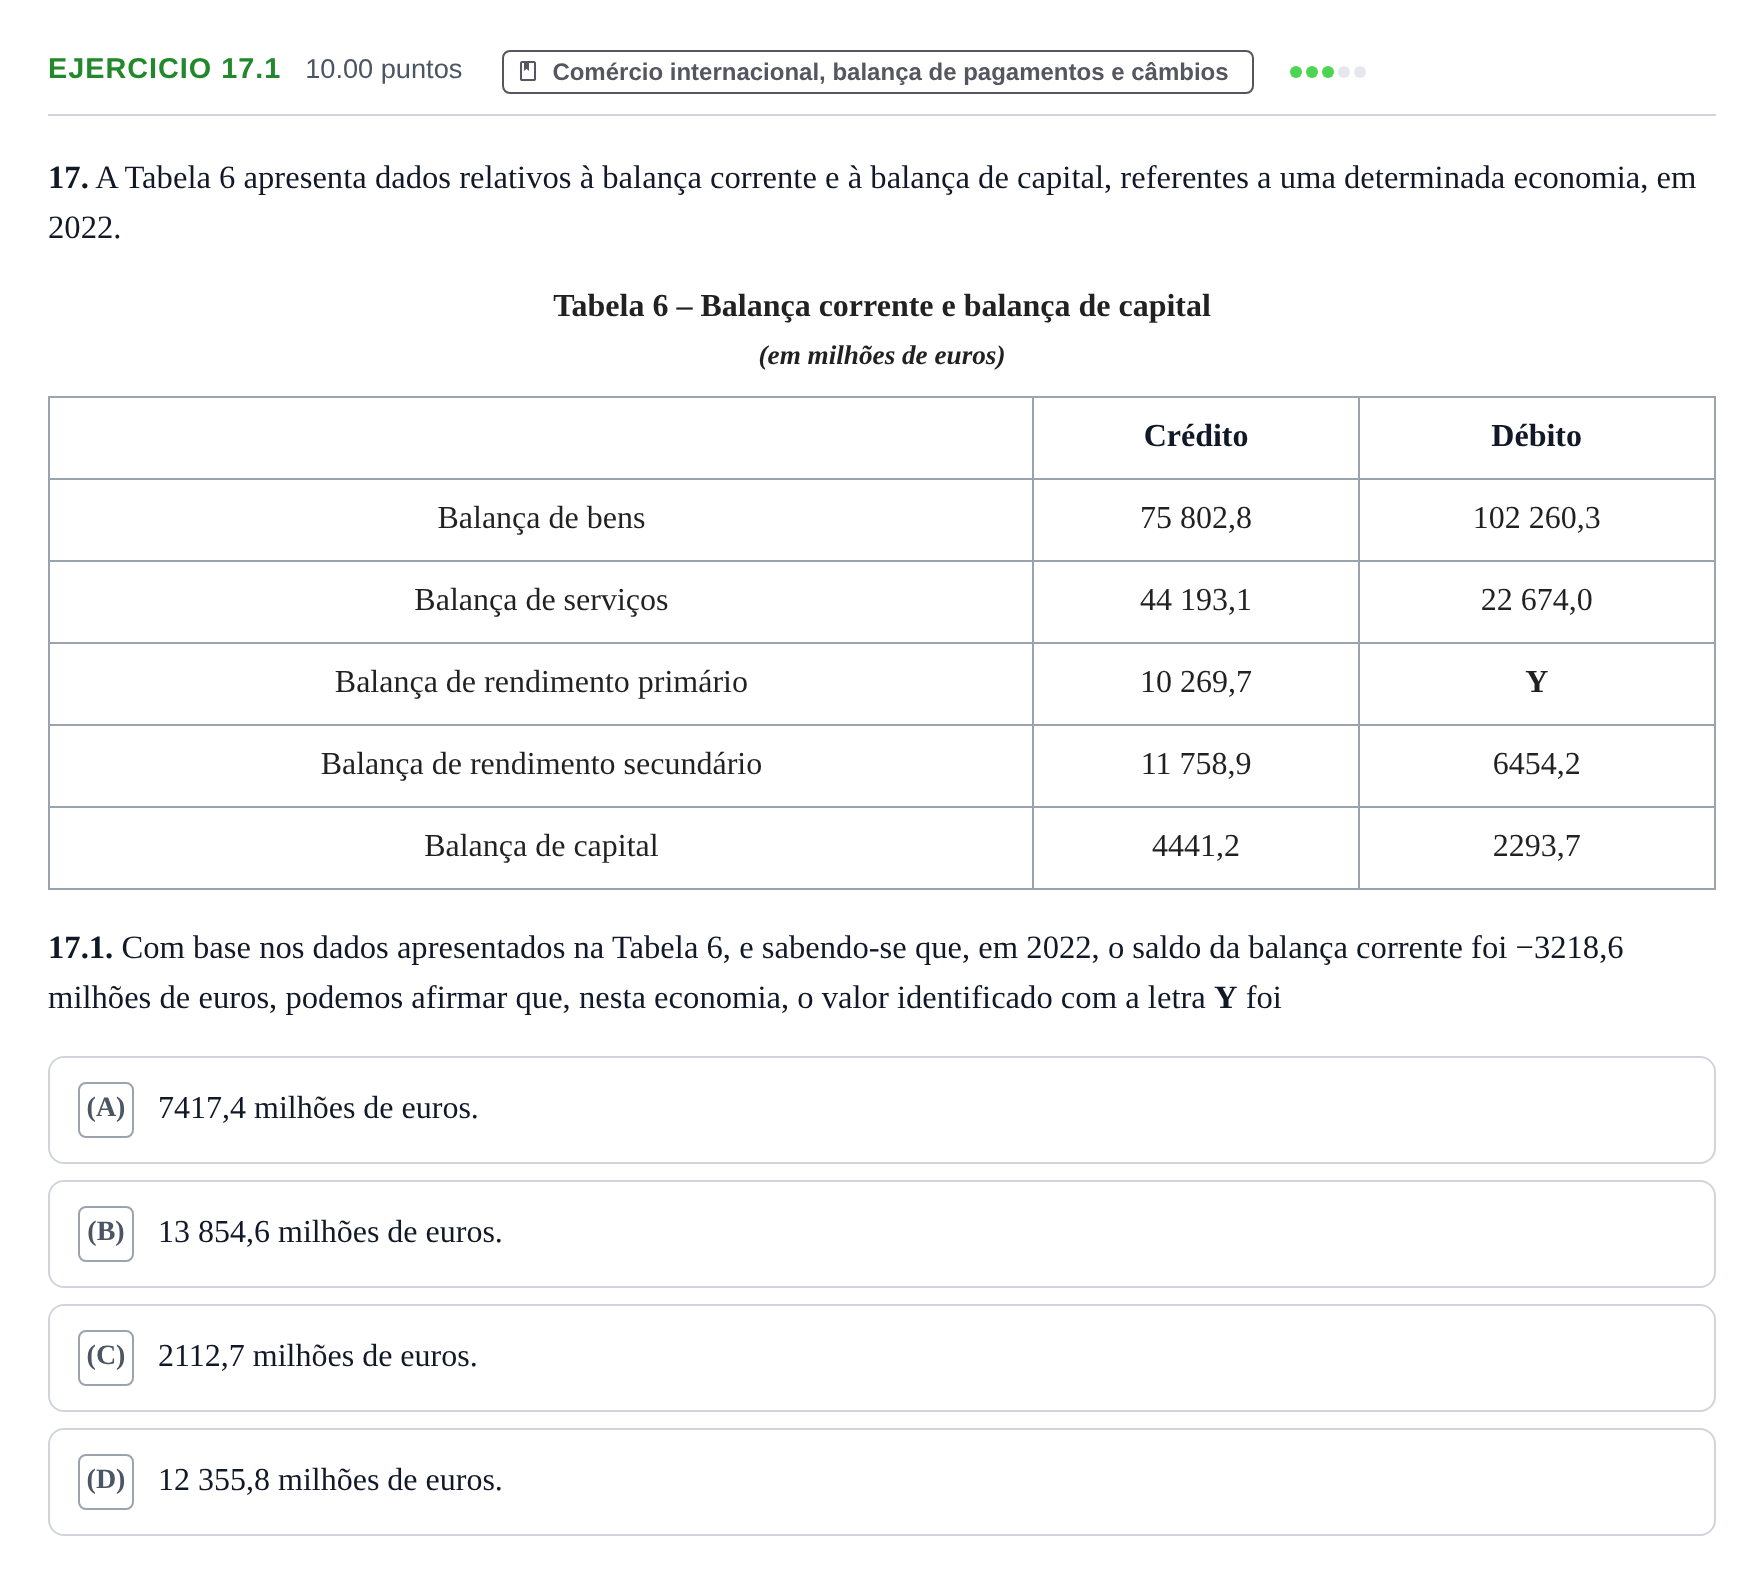Screen dimensions: 1764x1584
Task: Click the '10.00 puntos' label
Action: (383, 69)
